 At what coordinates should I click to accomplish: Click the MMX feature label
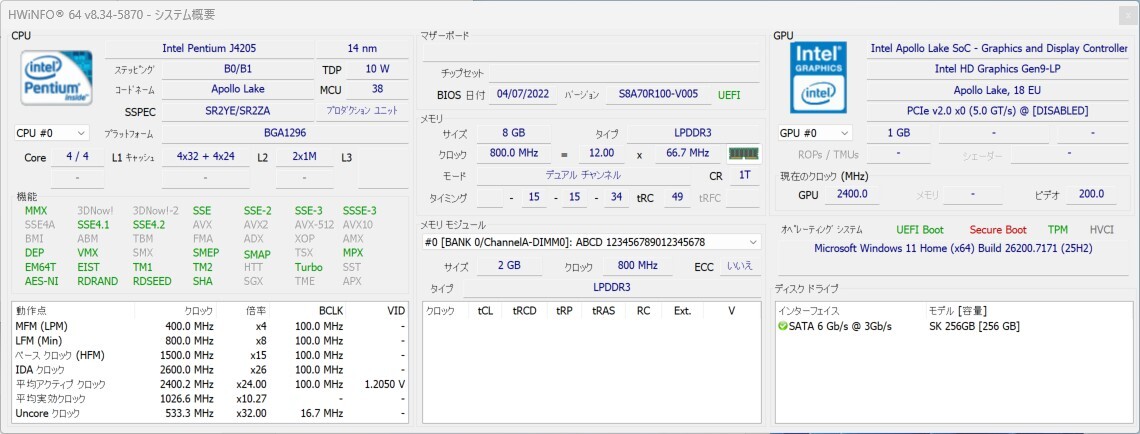tap(36, 211)
